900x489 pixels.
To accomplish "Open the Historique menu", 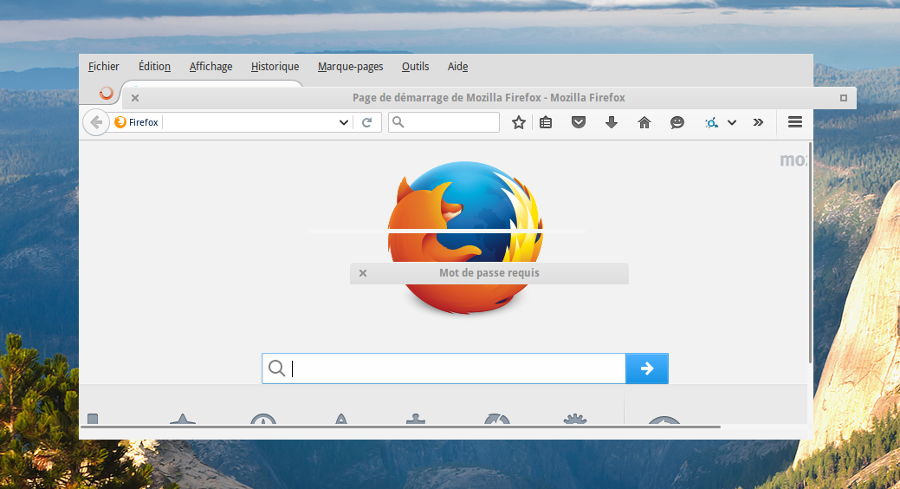I will pyautogui.click(x=275, y=67).
